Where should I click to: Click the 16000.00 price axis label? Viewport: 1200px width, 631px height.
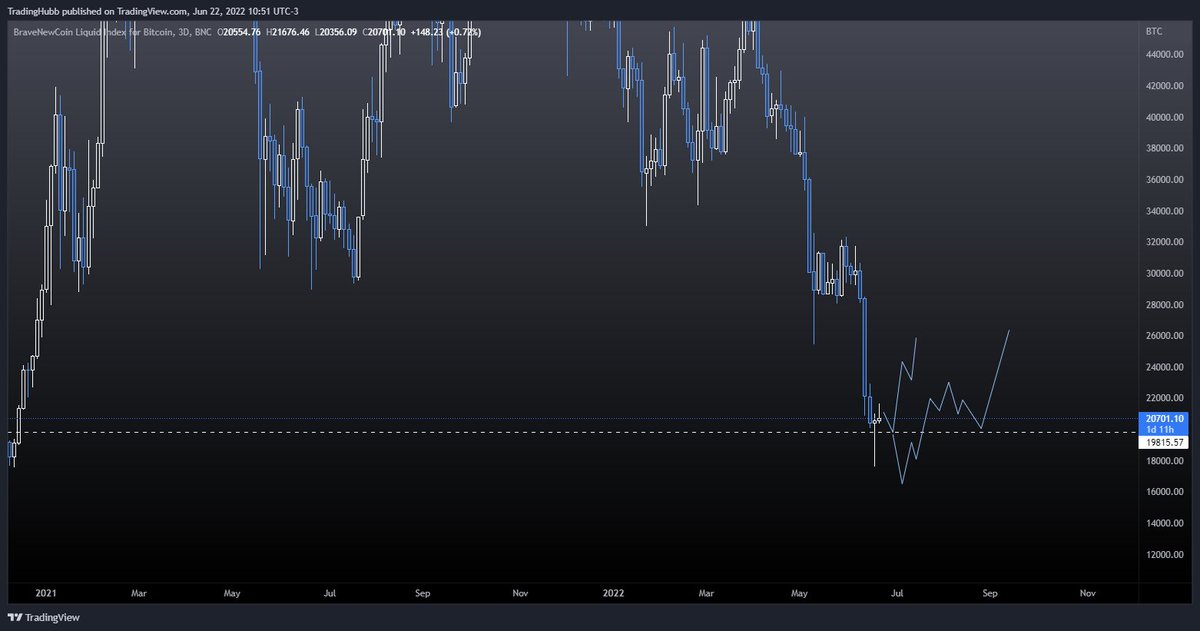click(x=1165, y=492)
